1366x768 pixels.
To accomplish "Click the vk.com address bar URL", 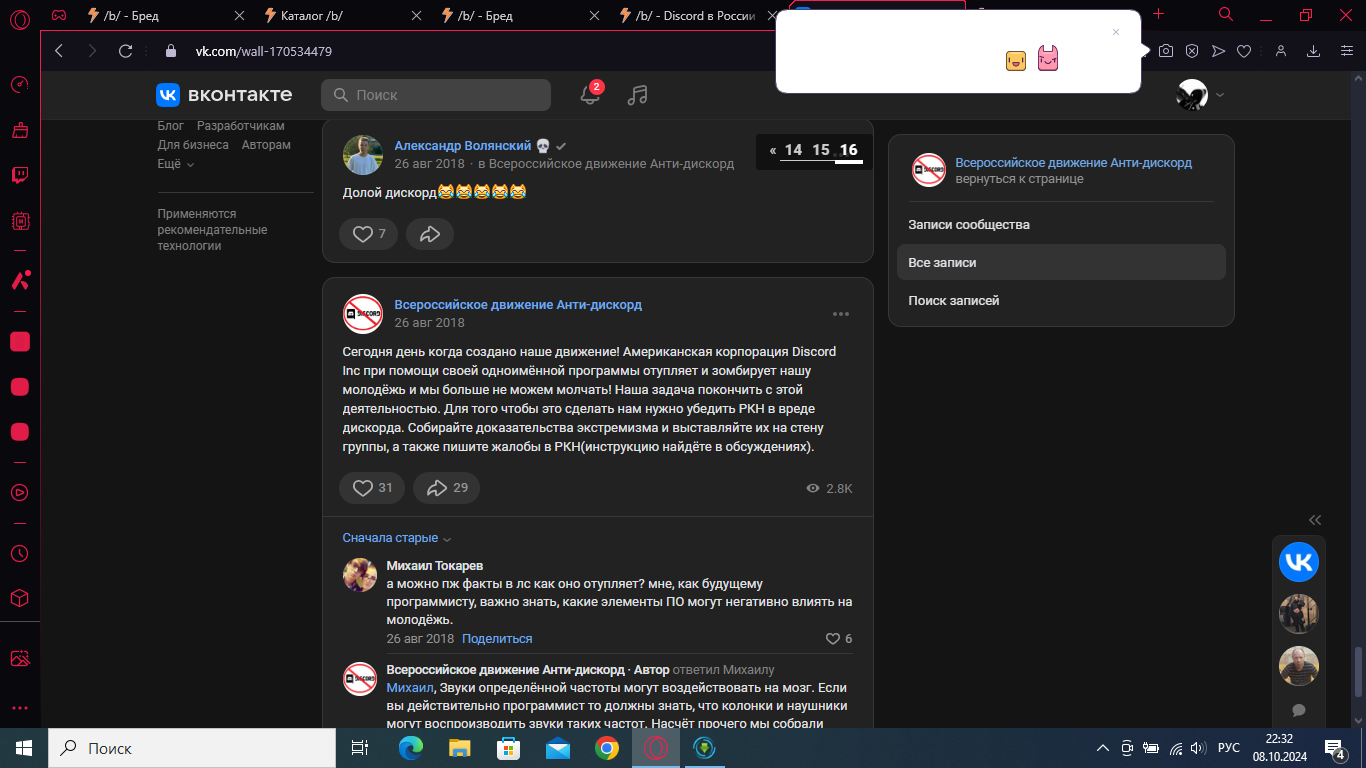I will [x=263, y=51].
